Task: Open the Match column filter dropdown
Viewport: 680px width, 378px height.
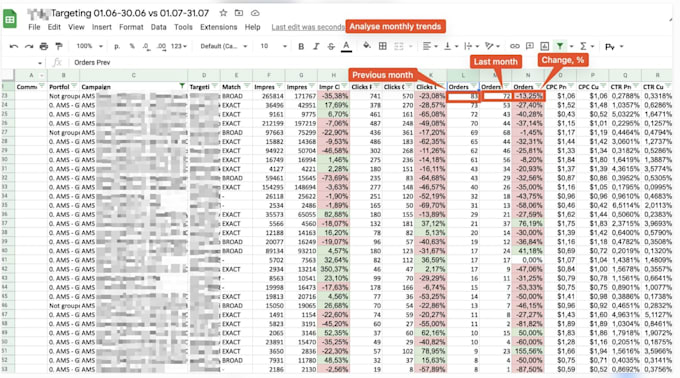Action: [247, 86]
